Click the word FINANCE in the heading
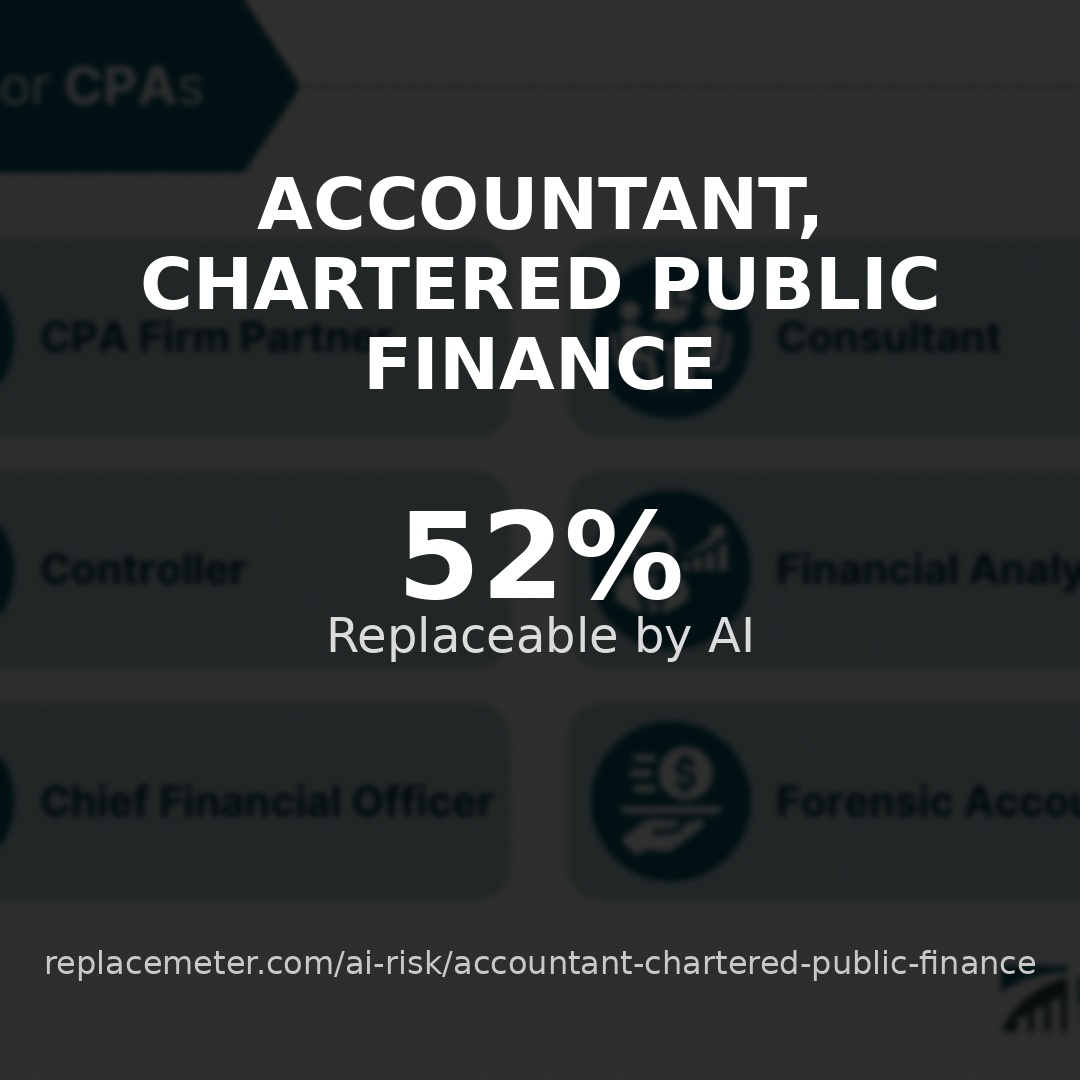This screenshot has height=1080, width=1080. coord(540,364)
